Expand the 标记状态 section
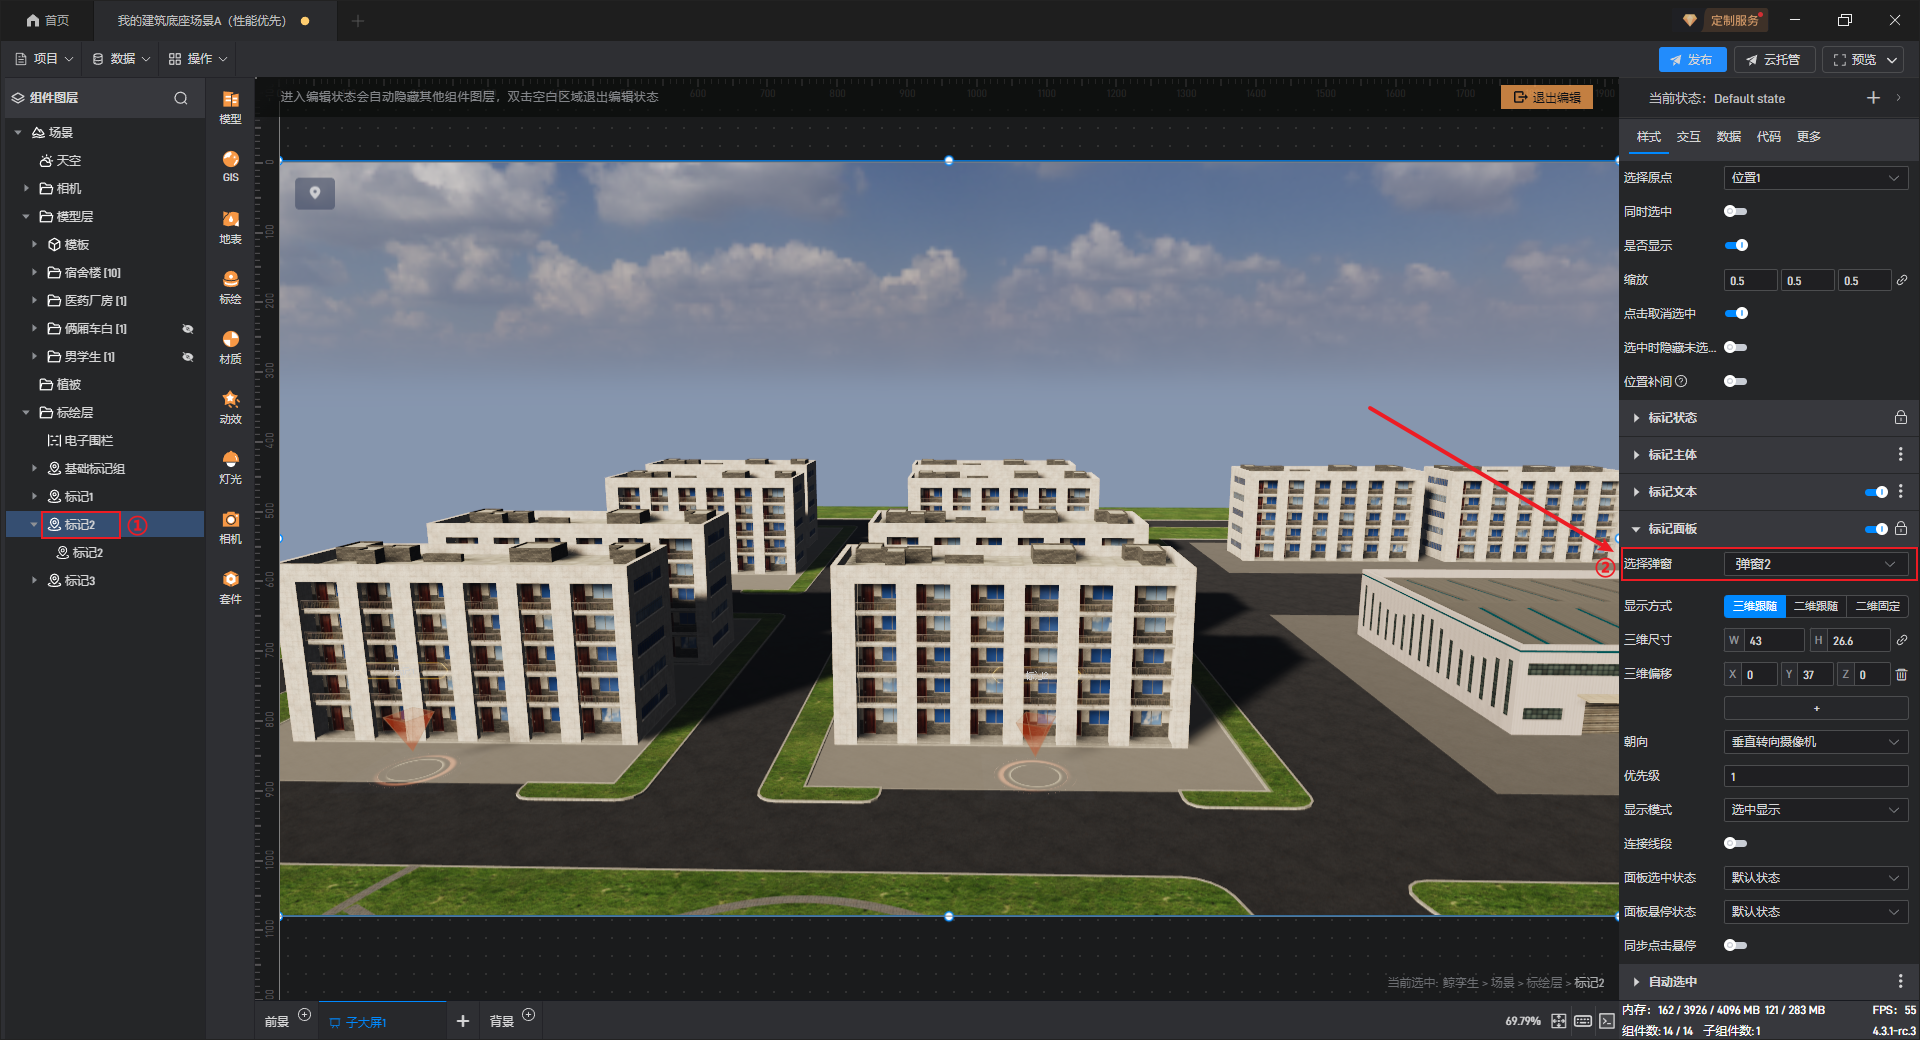 pyautogui.click(x=1636, y=417)
